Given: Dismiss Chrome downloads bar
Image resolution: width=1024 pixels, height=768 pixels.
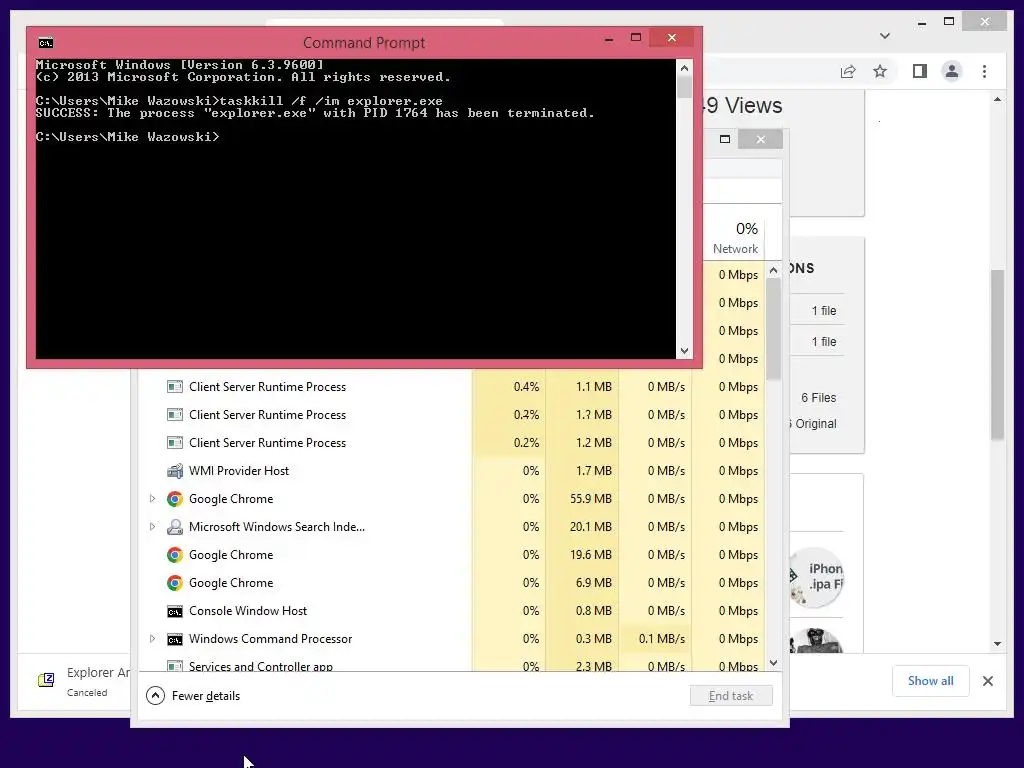Looking at the screenshot, I should [987, 681].
